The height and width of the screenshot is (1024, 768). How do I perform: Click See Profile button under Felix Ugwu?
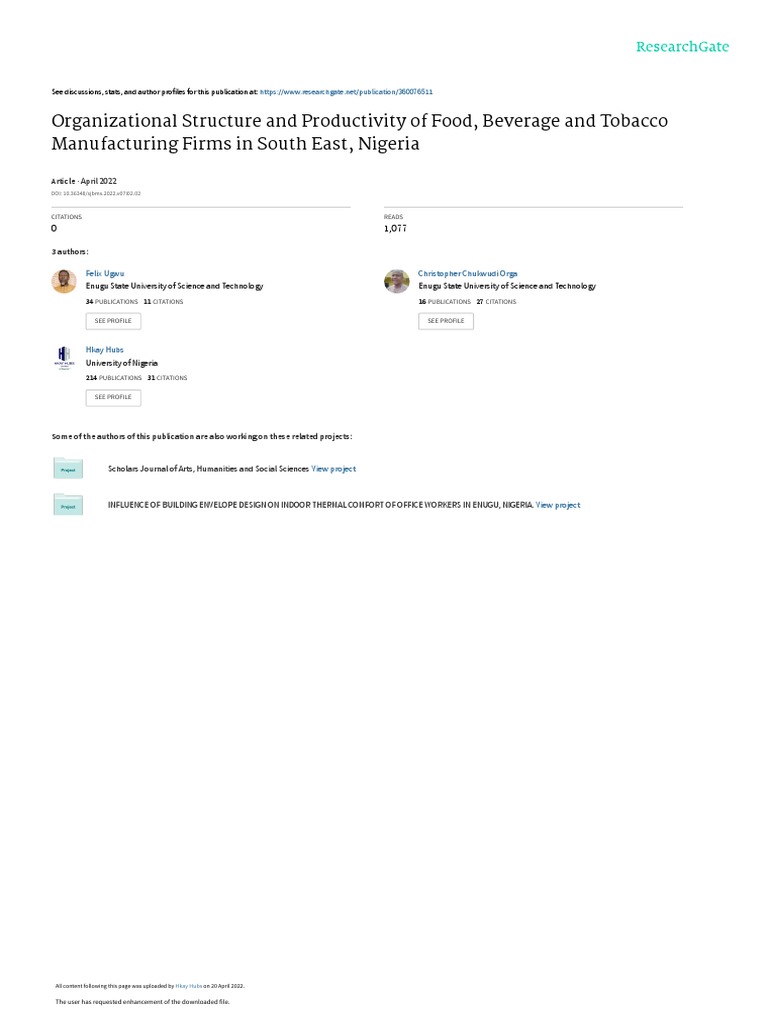click(113, 321)
